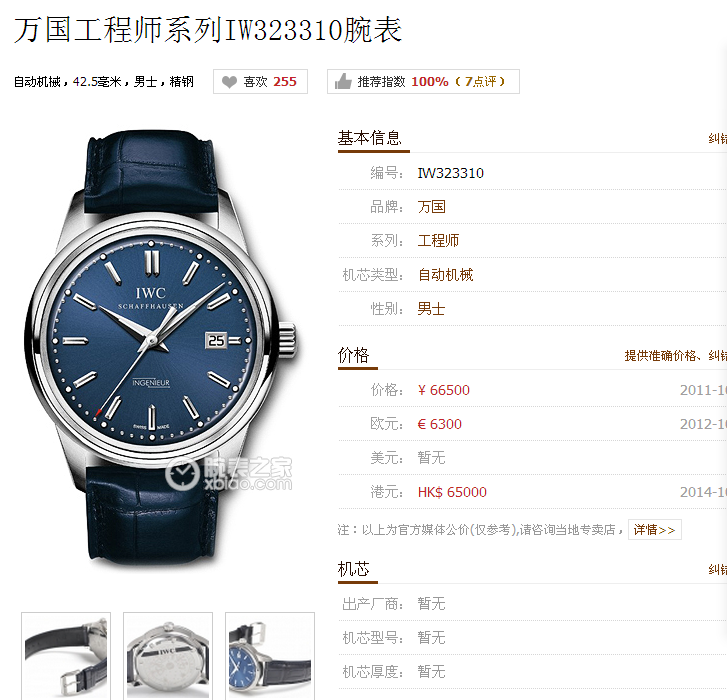
Task: Open the 7点评 reviews link
Action: (480, 82)
